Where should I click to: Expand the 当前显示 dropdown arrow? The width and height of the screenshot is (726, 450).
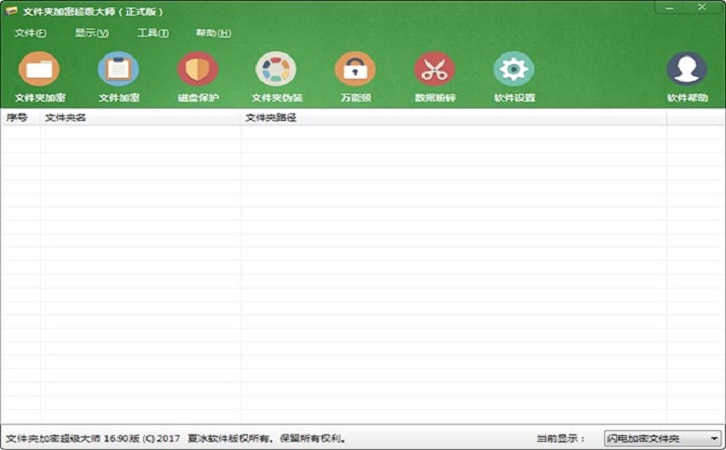[x=714, y=439]
